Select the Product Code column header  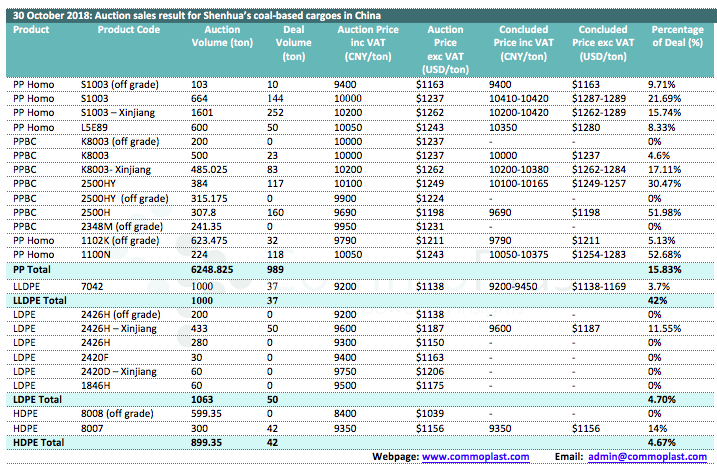pyautogui.click(x=128, y=30)
